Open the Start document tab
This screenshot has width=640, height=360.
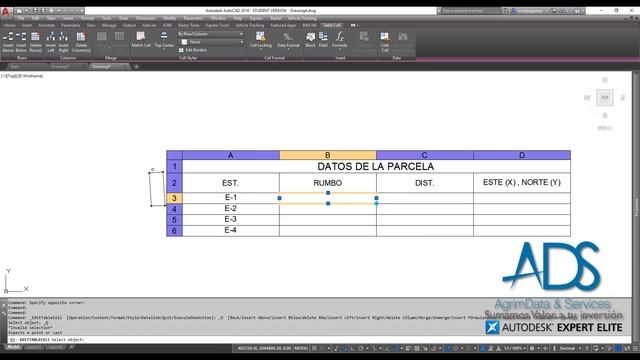point(15,67)
